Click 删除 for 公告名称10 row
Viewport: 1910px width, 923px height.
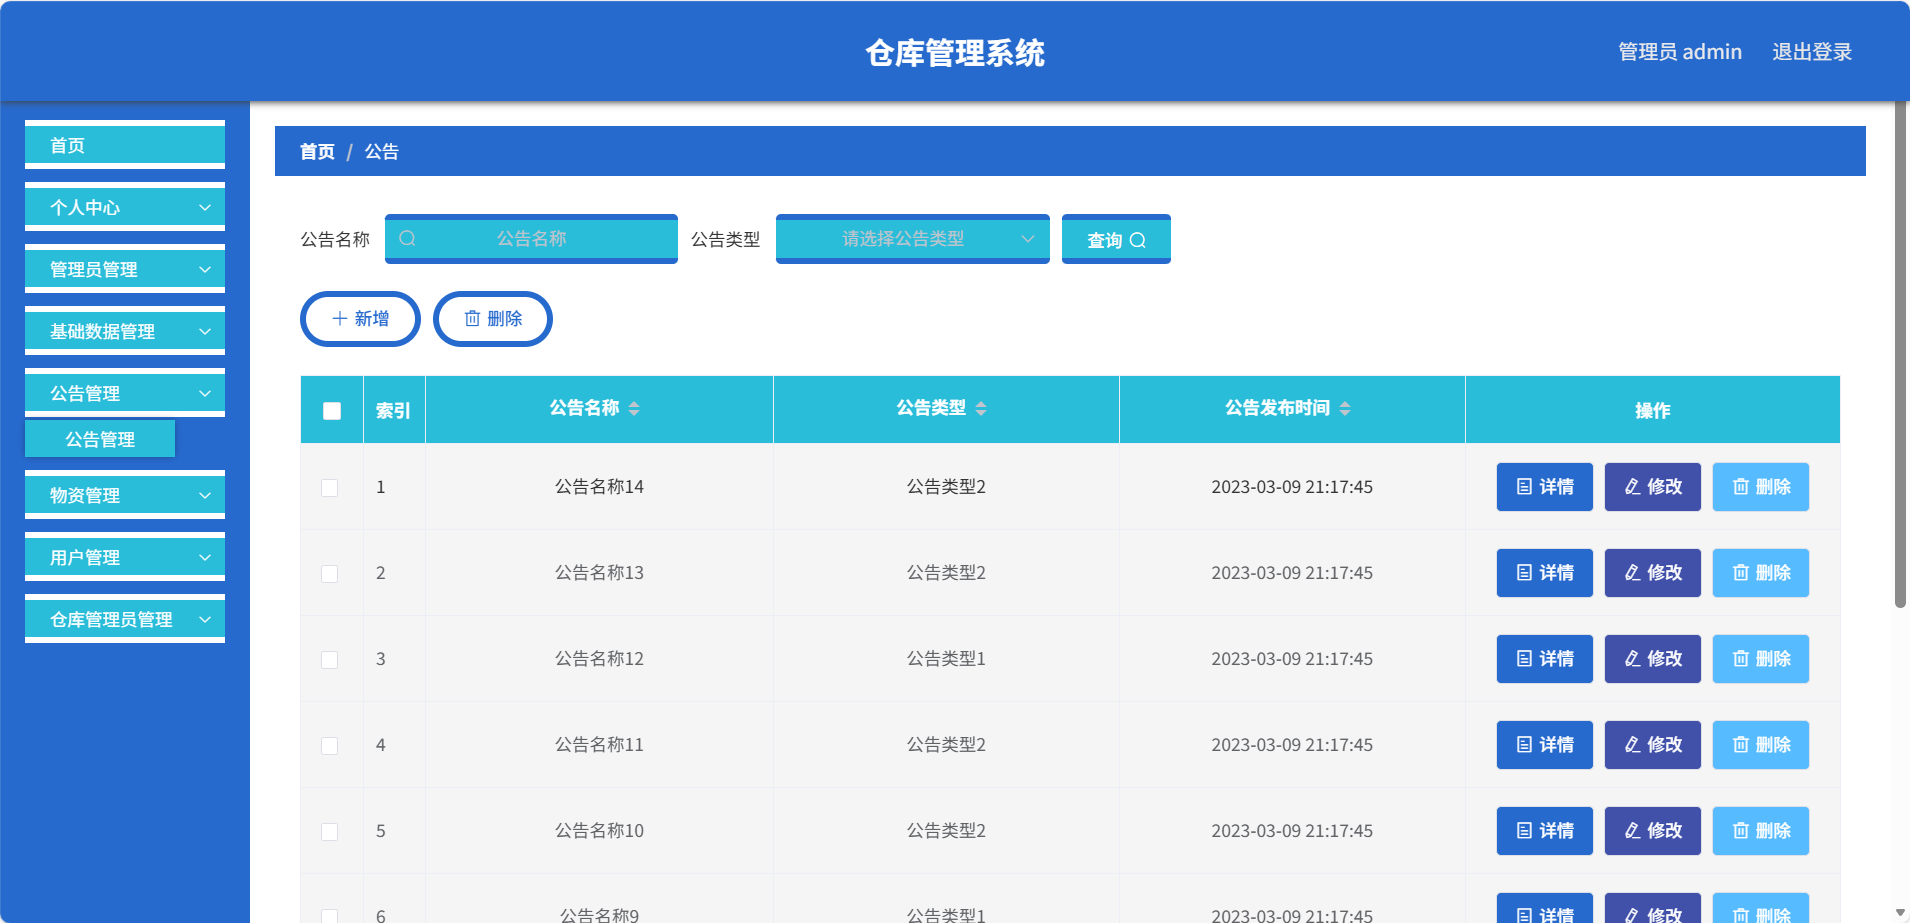point(1761,831)
